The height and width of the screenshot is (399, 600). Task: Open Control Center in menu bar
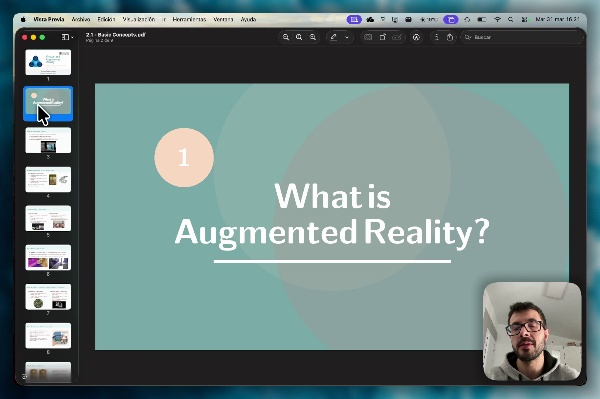(x=524, y=19)
